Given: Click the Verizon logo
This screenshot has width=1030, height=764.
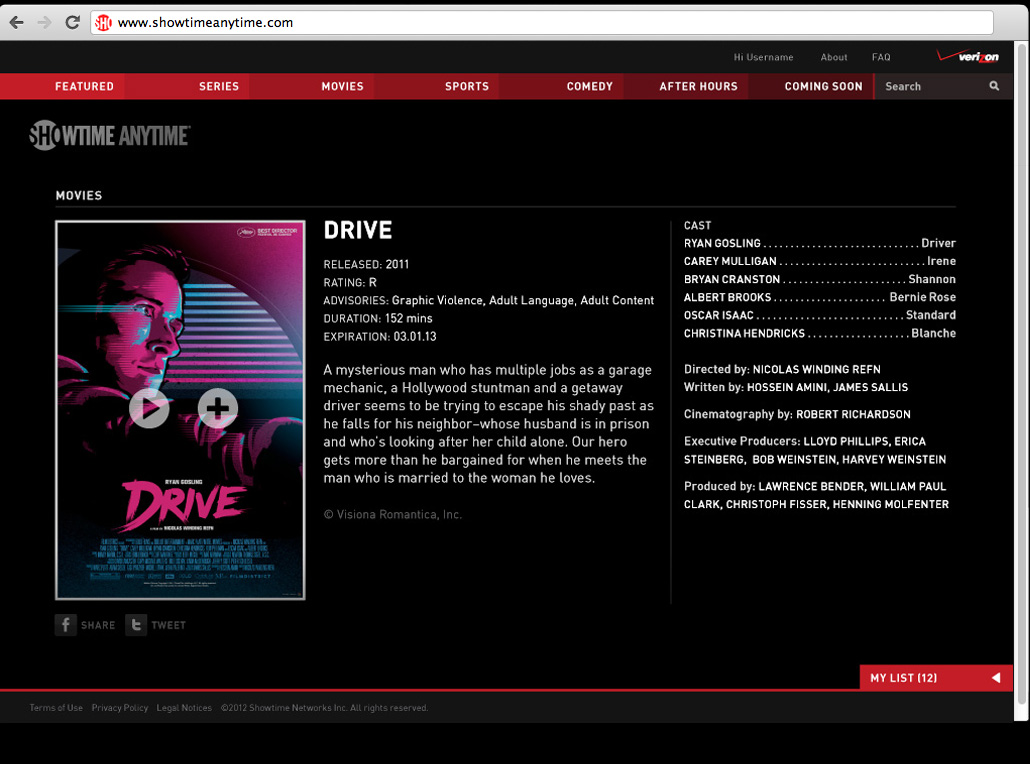Looking at the screenshot, I should [968, 56].
